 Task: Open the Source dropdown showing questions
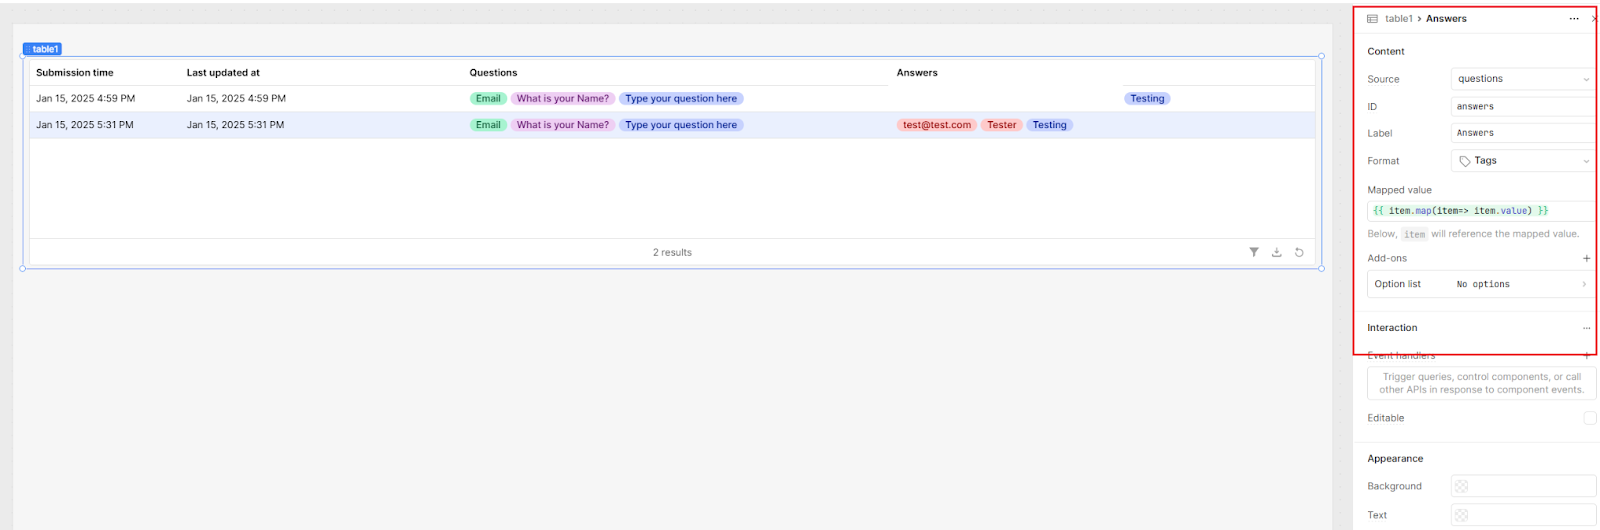1522,79
